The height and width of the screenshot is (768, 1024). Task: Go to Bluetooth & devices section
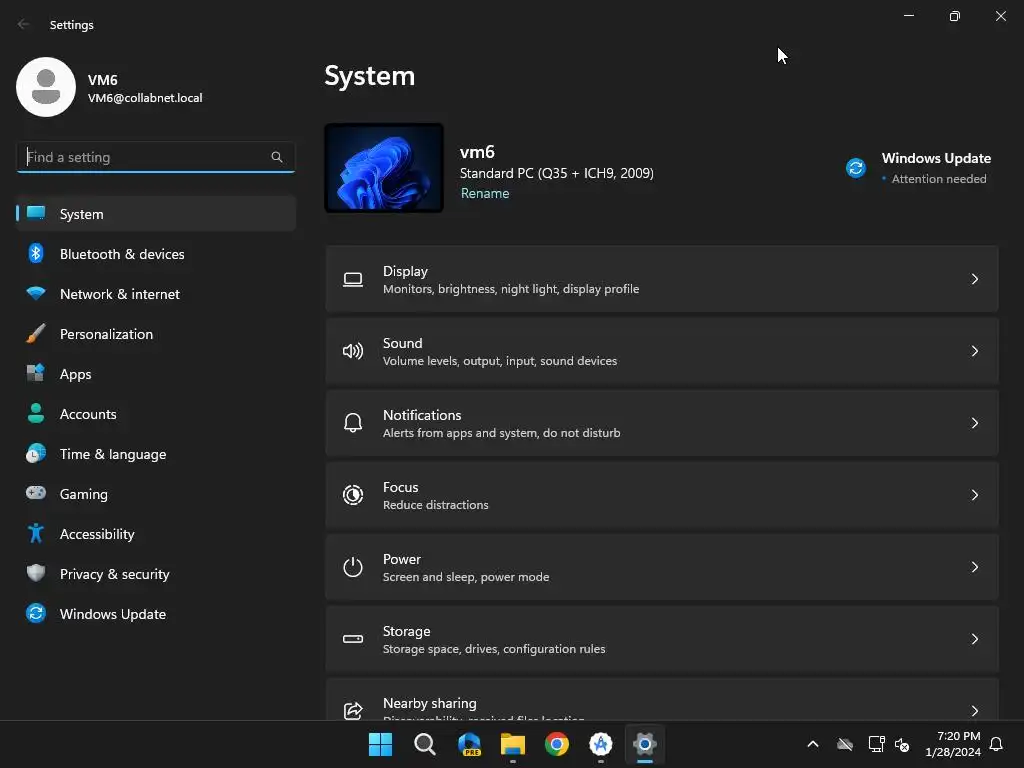coord(156,253)
